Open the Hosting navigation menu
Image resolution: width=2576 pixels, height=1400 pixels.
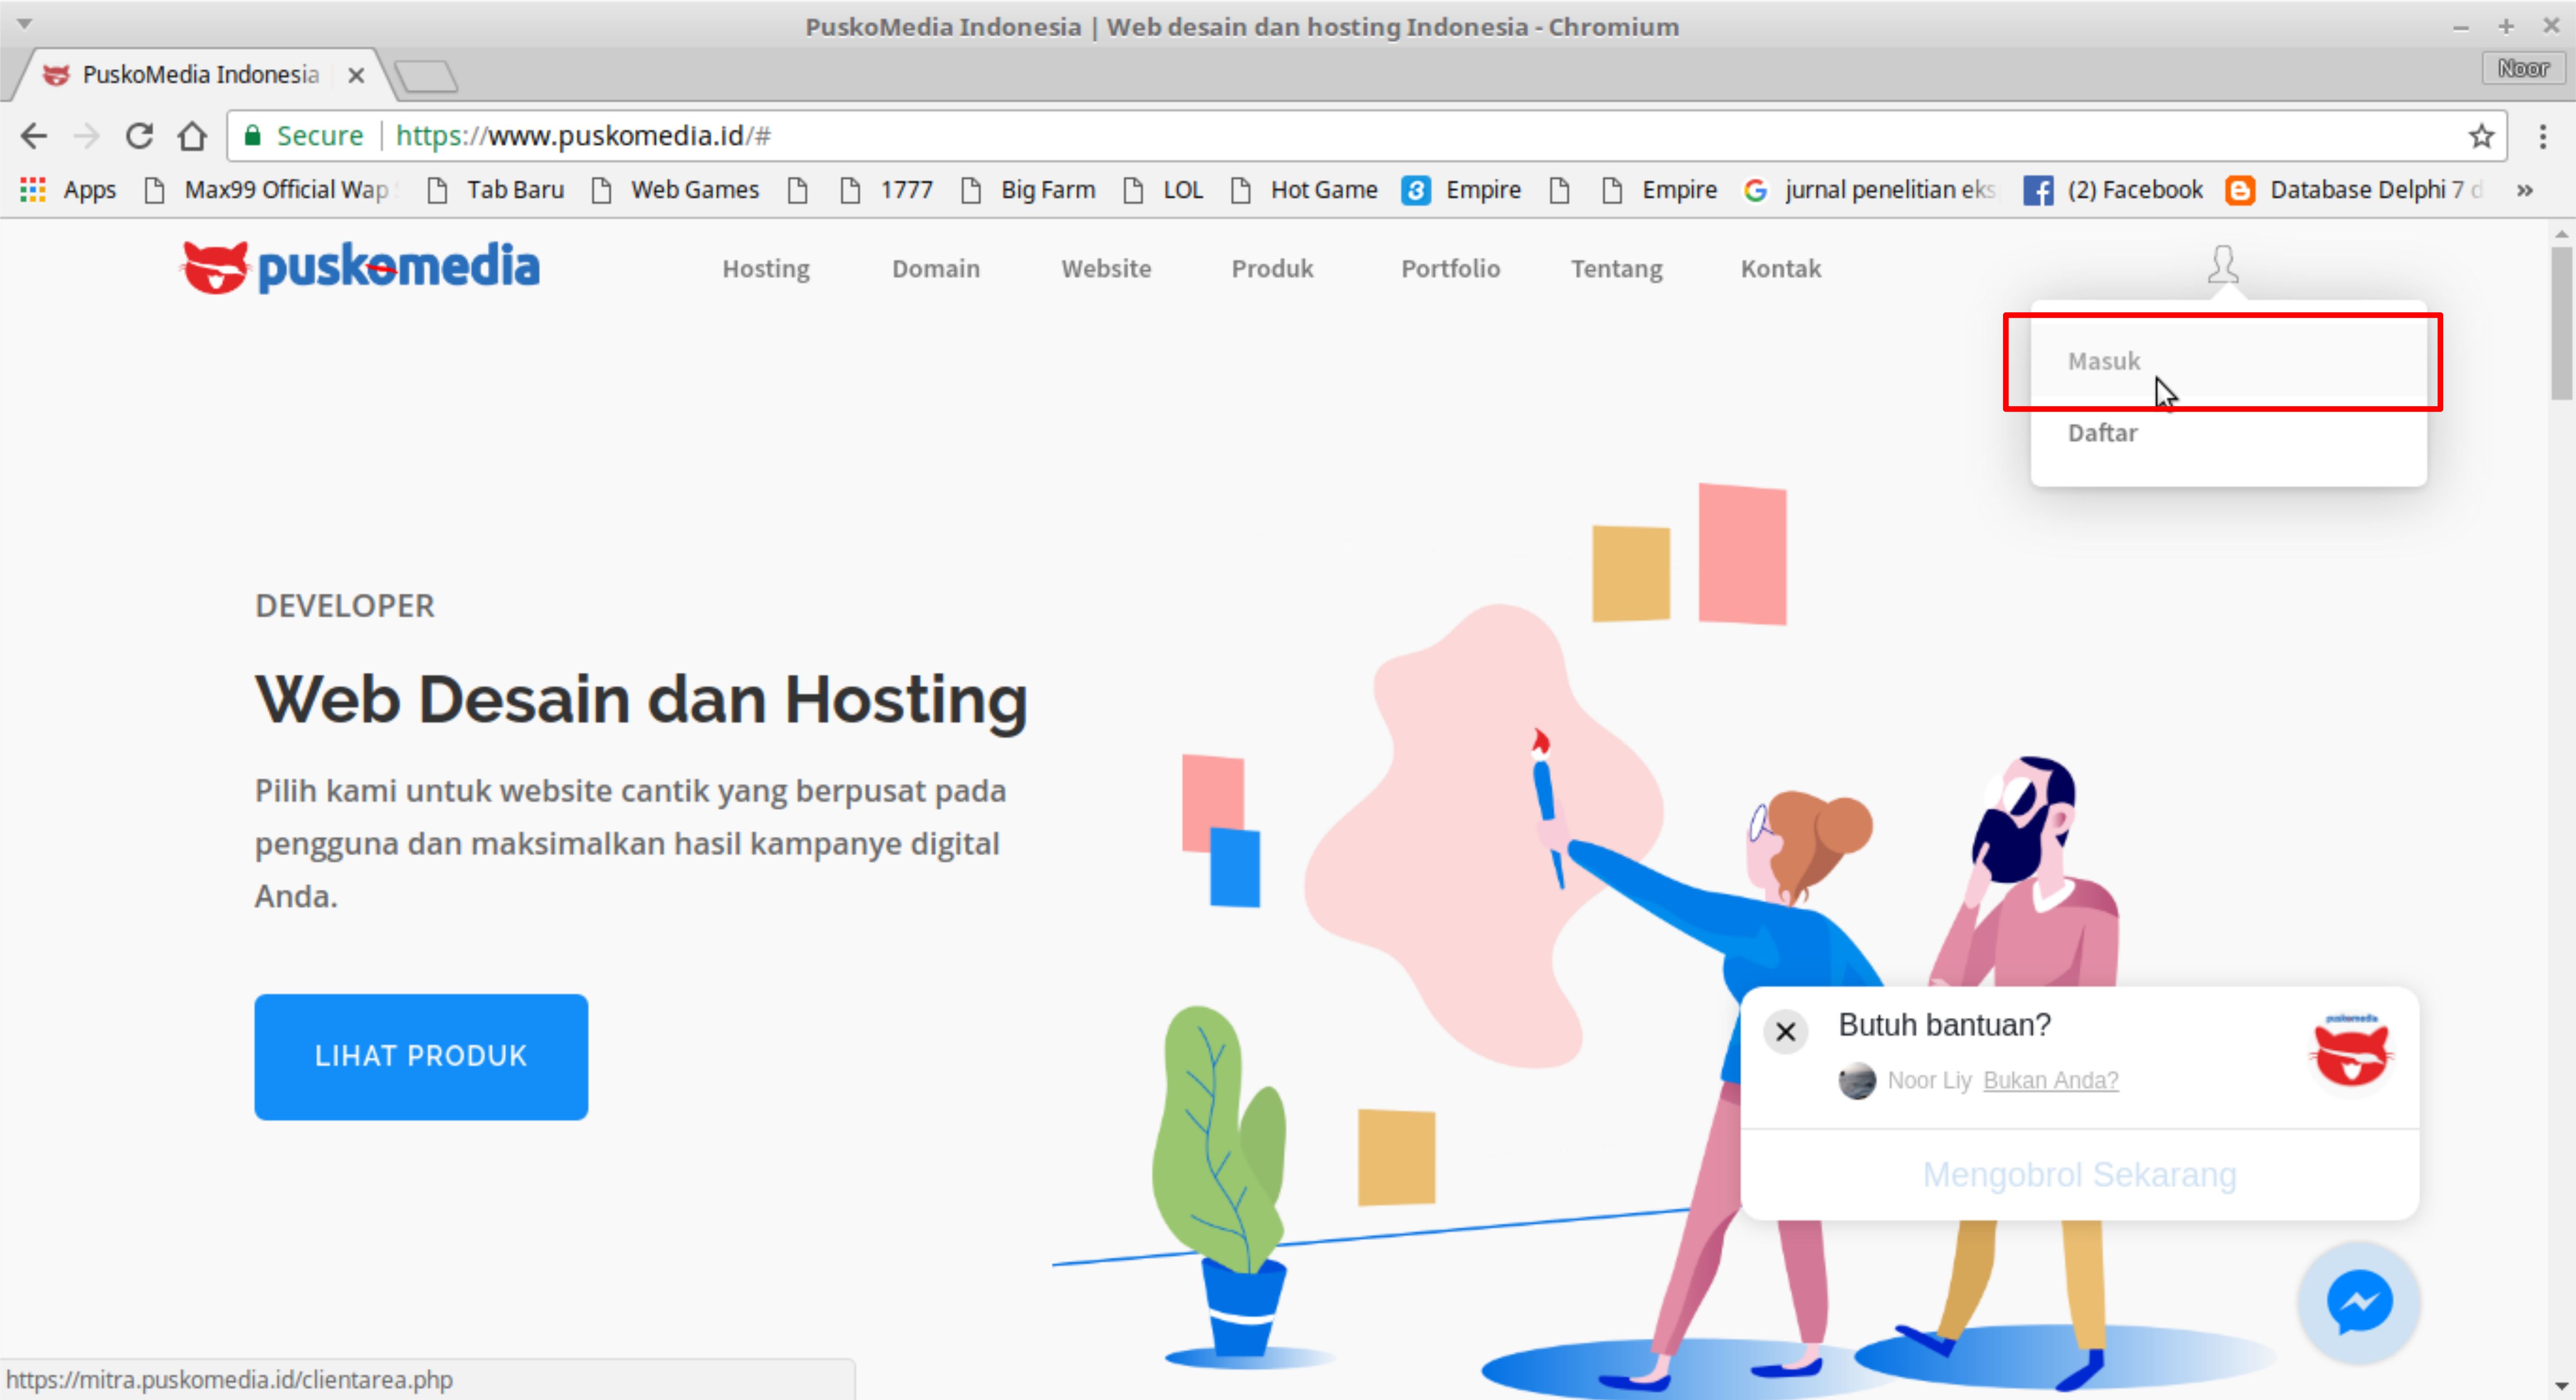coord(766,268)
